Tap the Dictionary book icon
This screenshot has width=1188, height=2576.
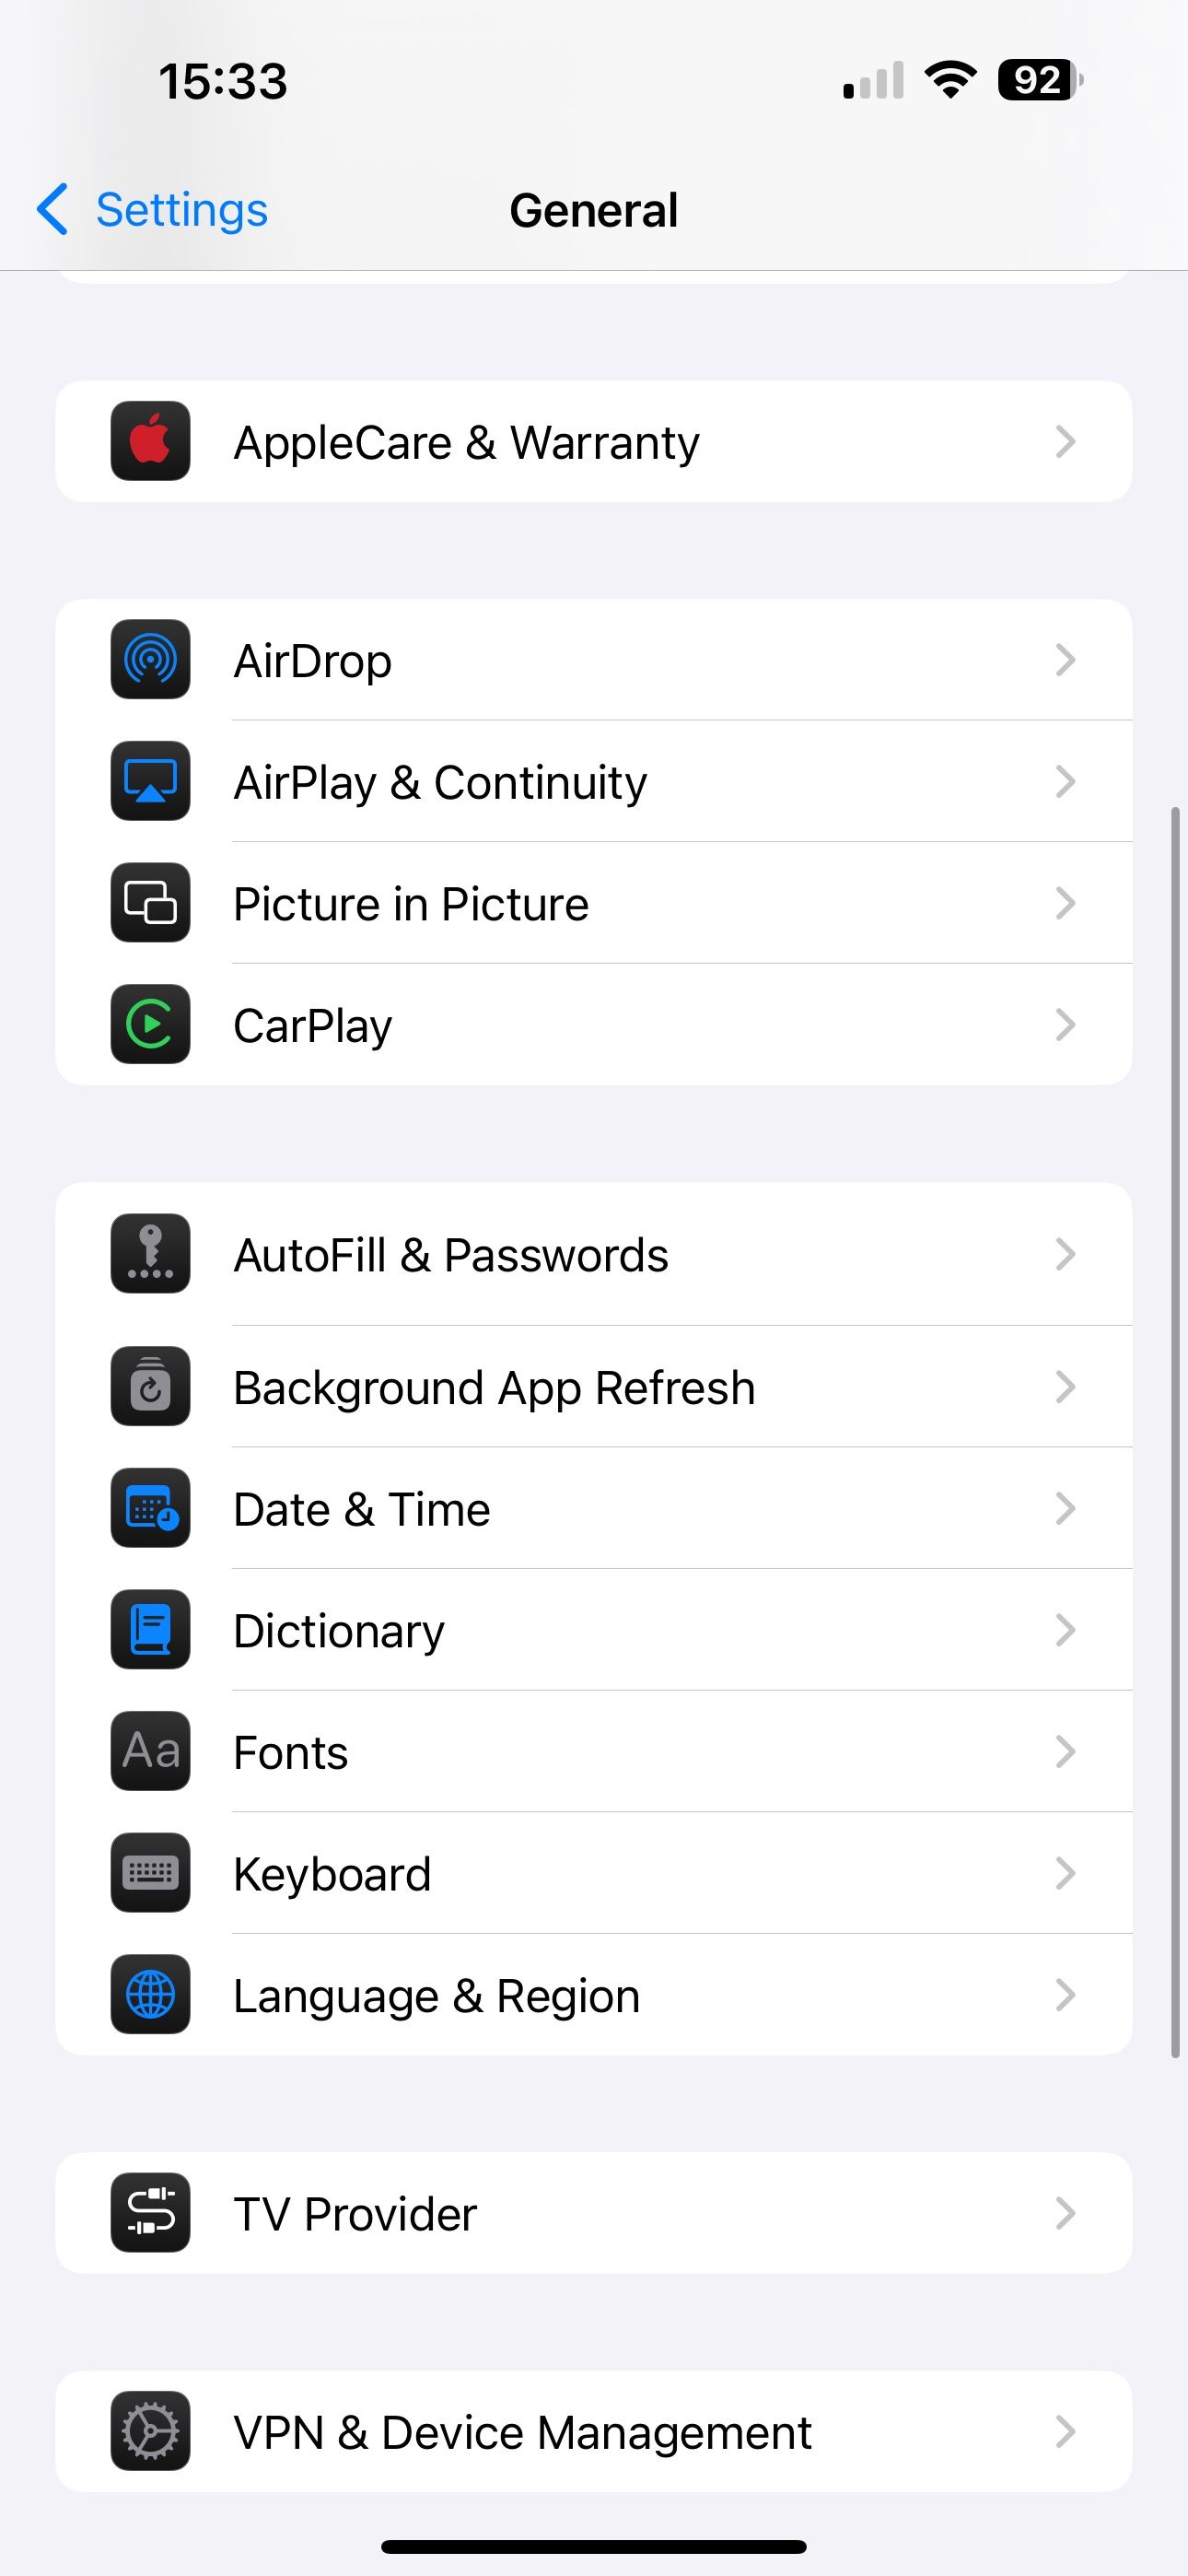pyautogui.click(x=150, y=1629)
